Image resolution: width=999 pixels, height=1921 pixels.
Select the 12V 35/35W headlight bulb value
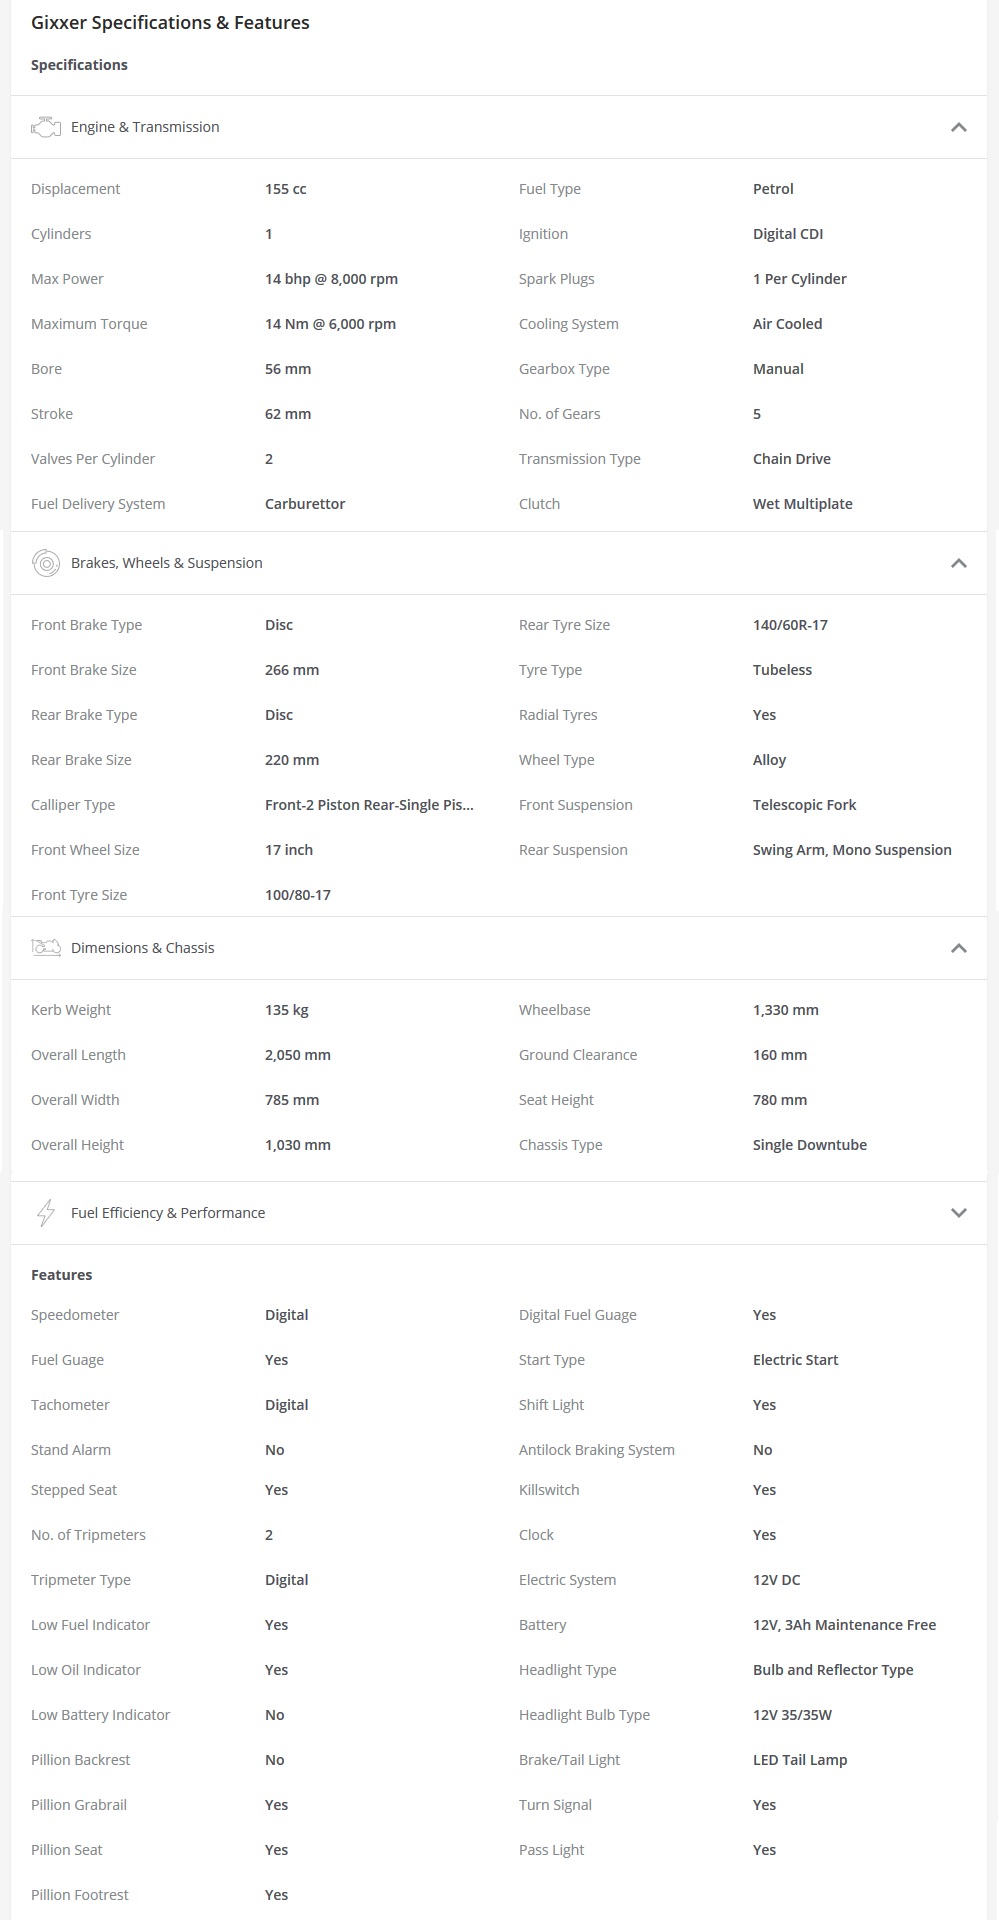tap(792, 1715)
